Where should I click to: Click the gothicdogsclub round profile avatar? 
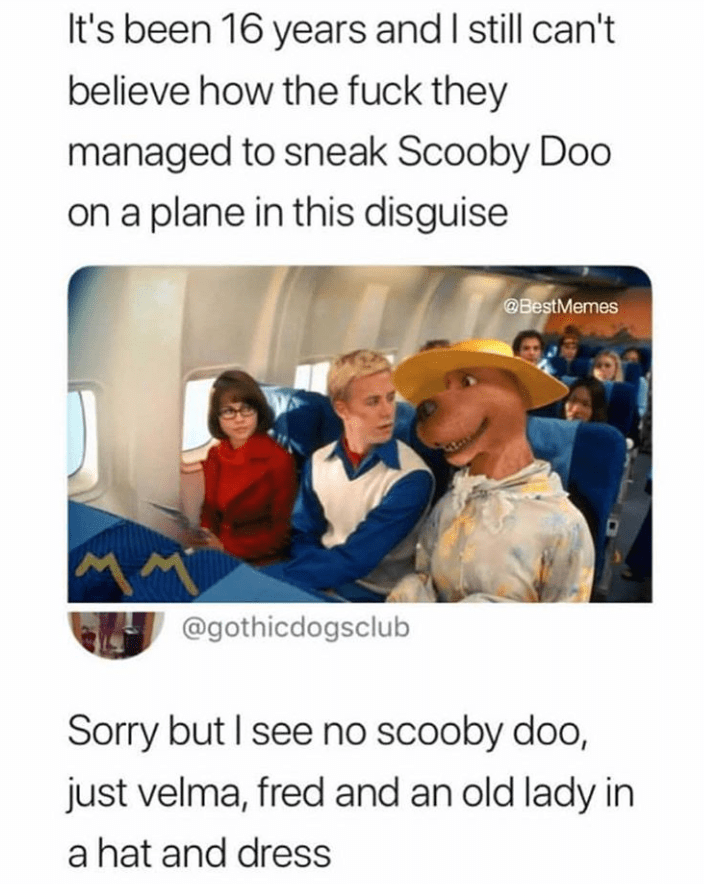[x=116, y=634]
